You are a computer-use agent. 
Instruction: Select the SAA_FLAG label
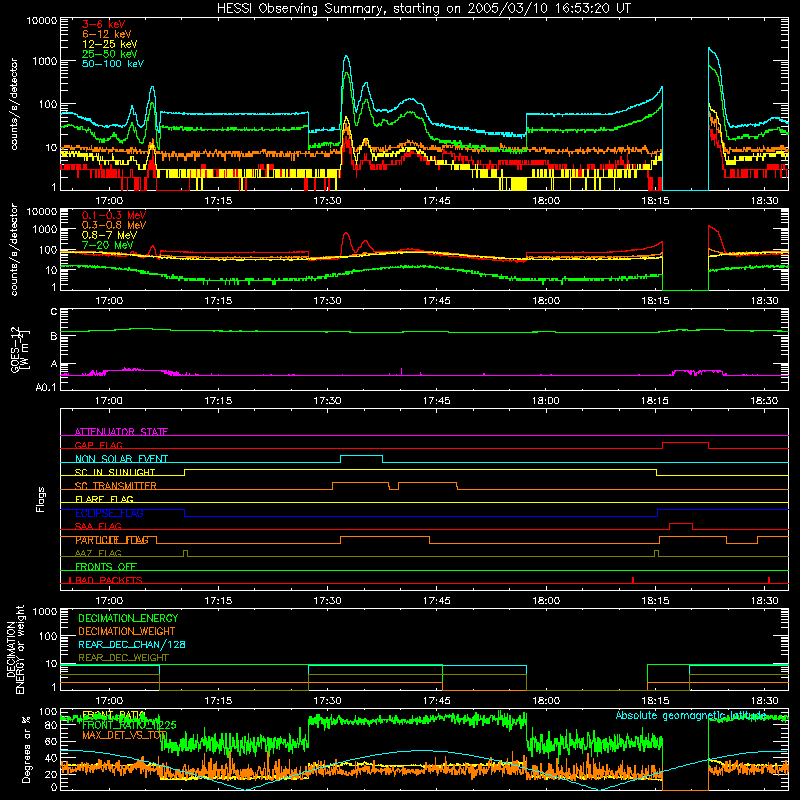pos(98,526)
